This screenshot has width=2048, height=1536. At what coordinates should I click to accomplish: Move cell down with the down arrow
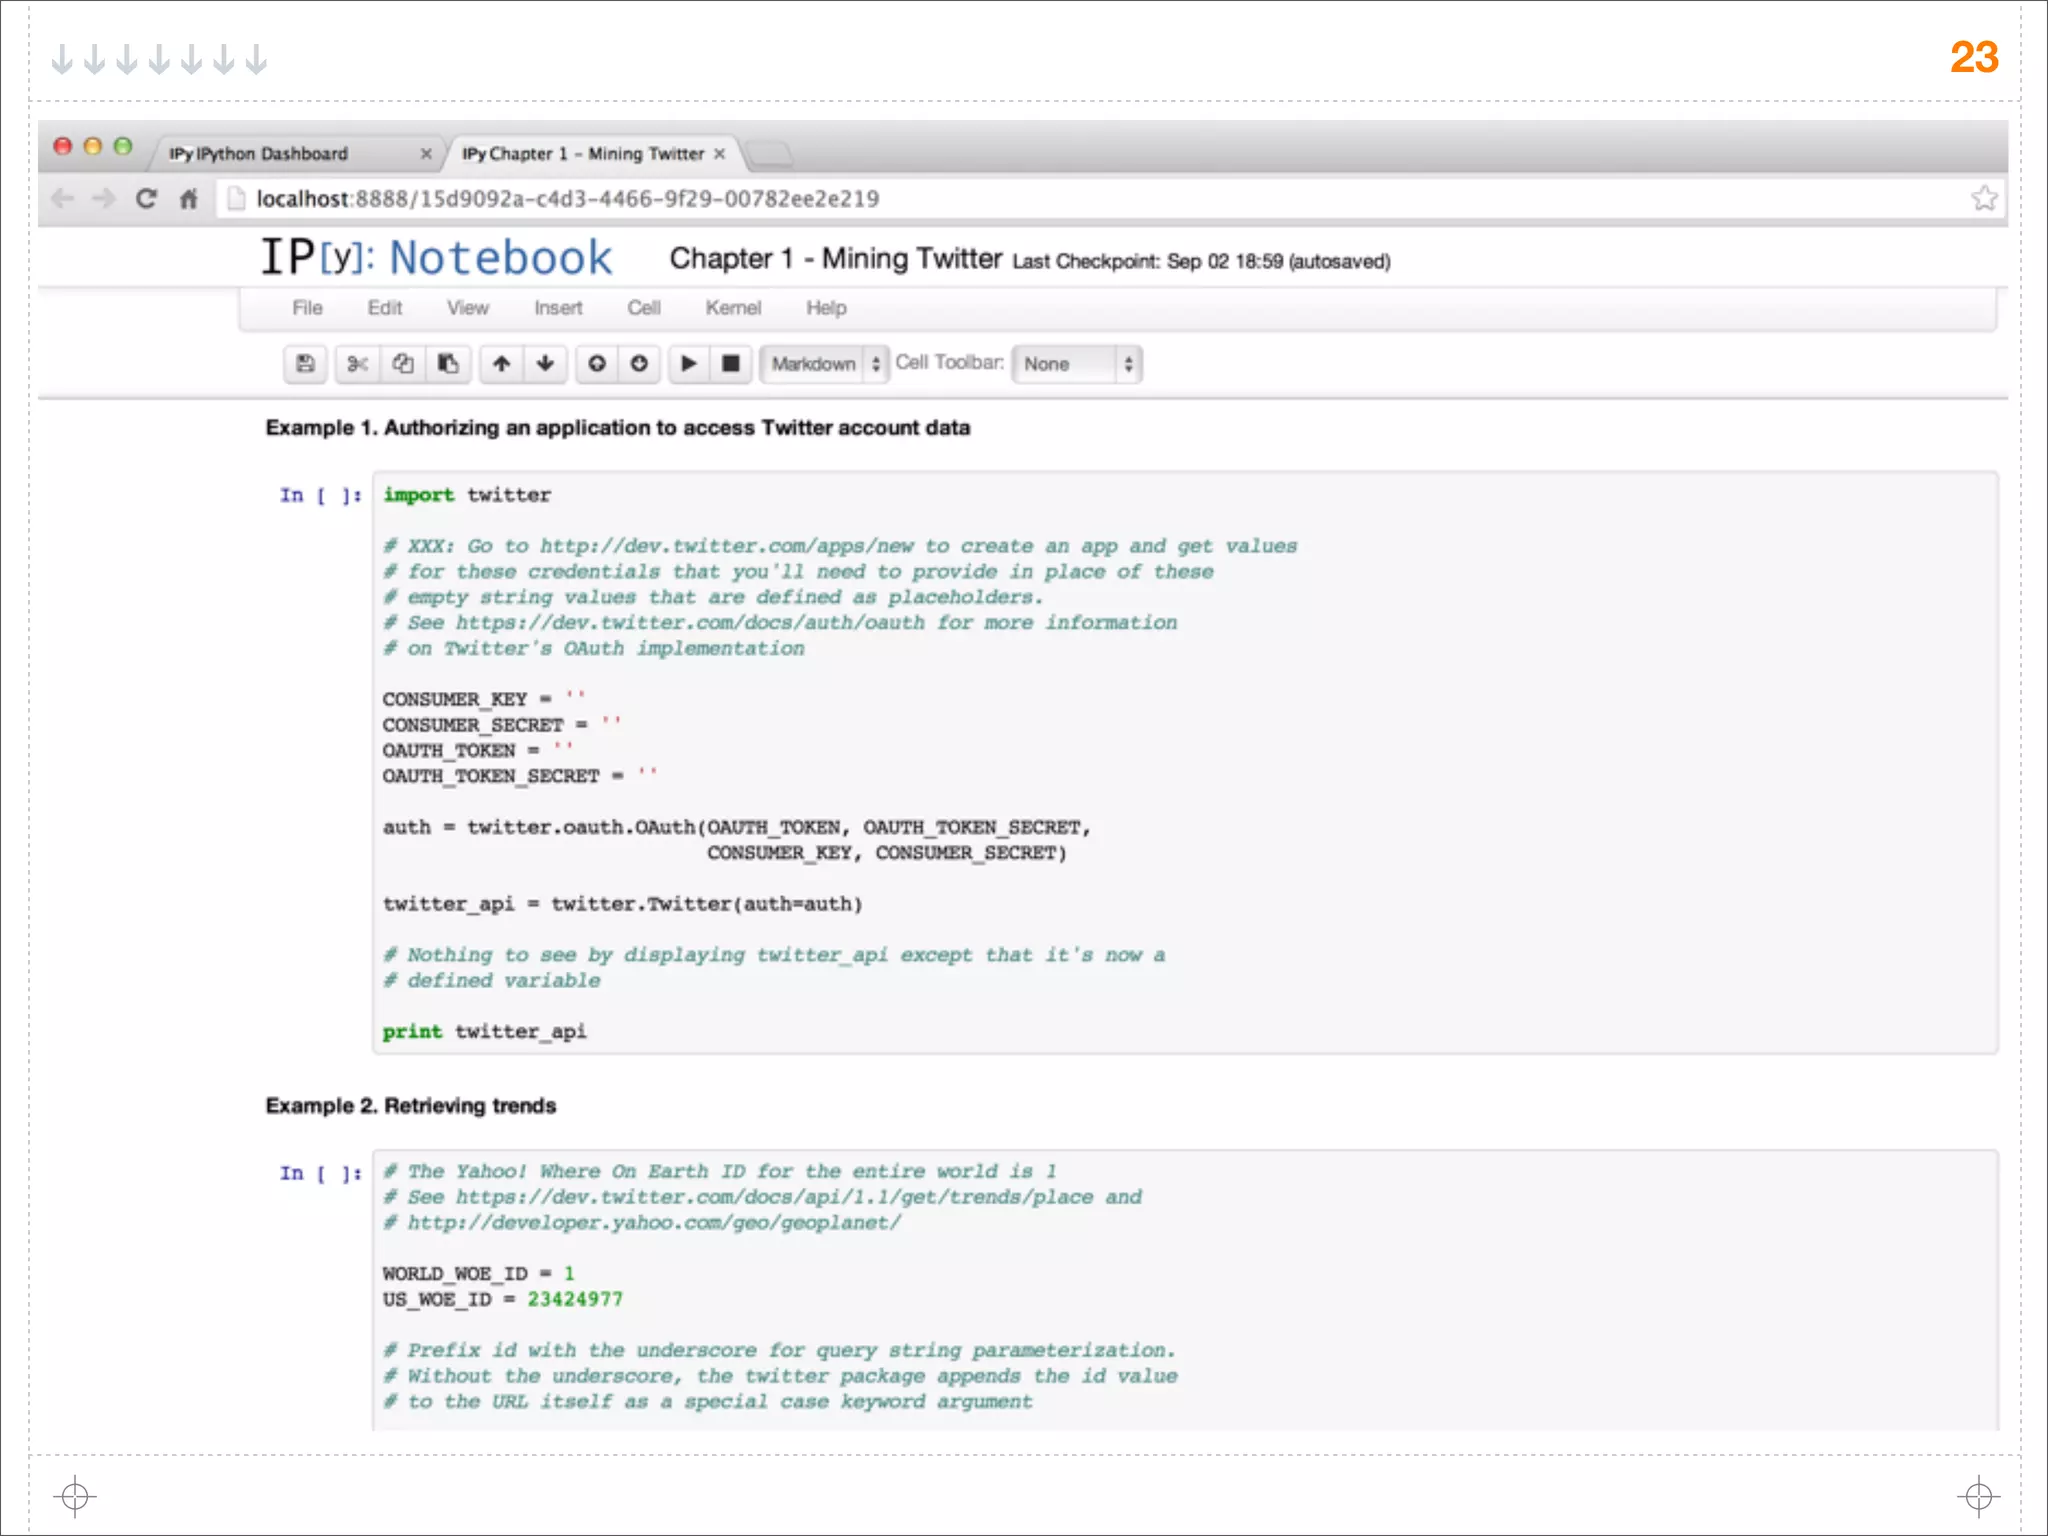click(x=545, y=364)
